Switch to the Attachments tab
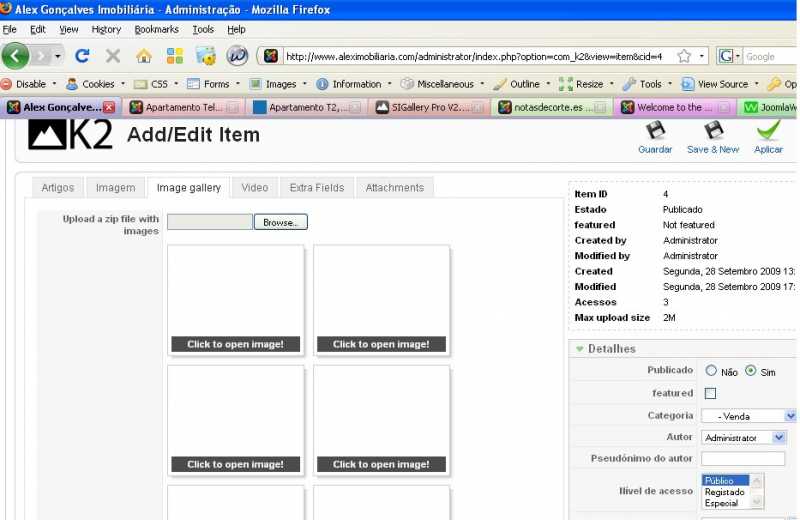 [394, 188]
